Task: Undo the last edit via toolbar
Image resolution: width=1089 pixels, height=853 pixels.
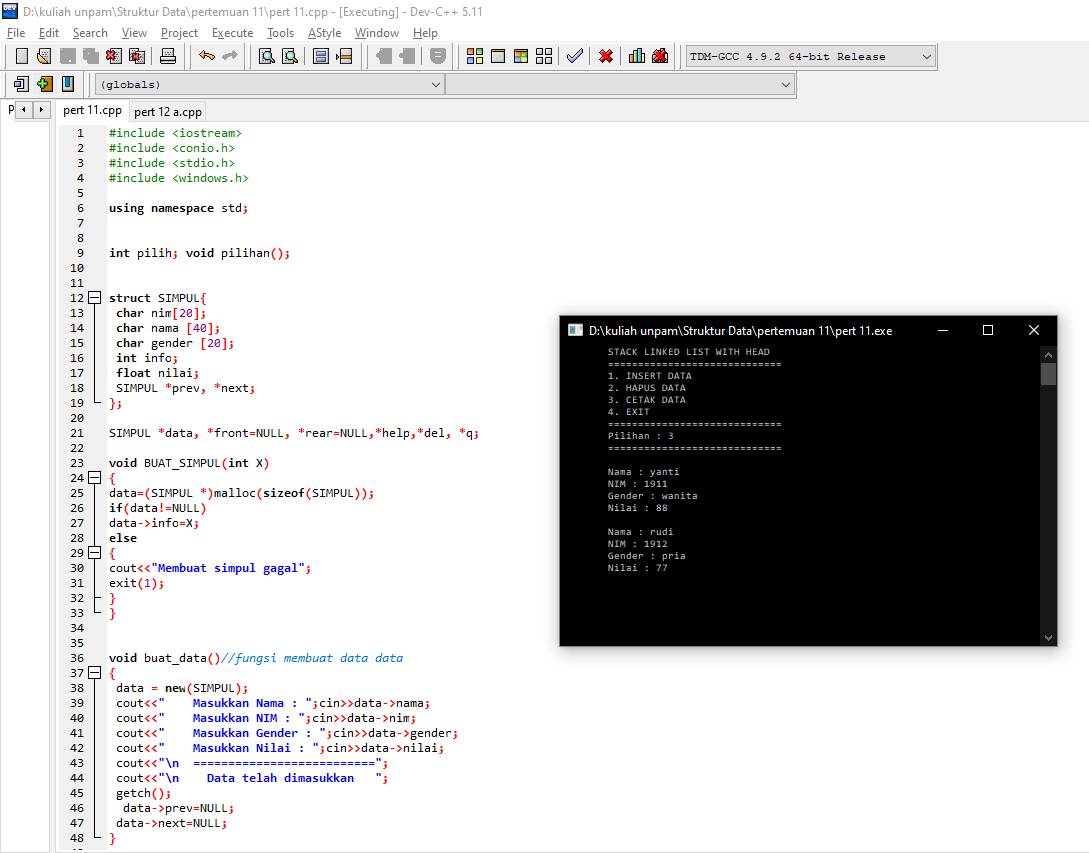Action: point(206,56)
